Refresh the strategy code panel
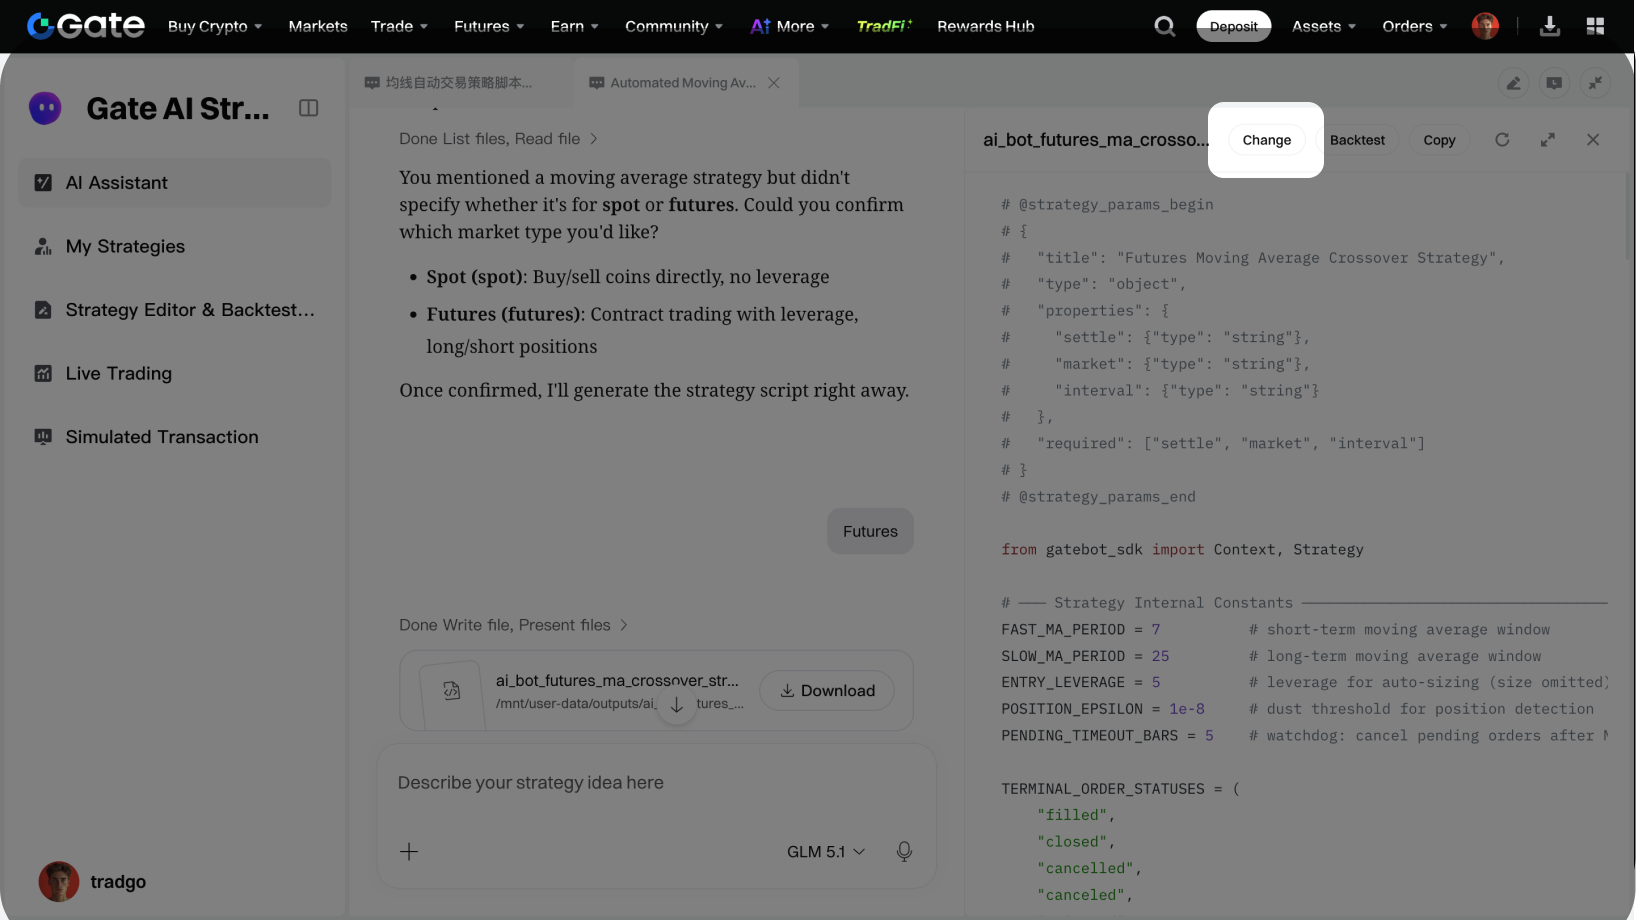This screenshot has width=1636, height=920. coord(1502,140)
